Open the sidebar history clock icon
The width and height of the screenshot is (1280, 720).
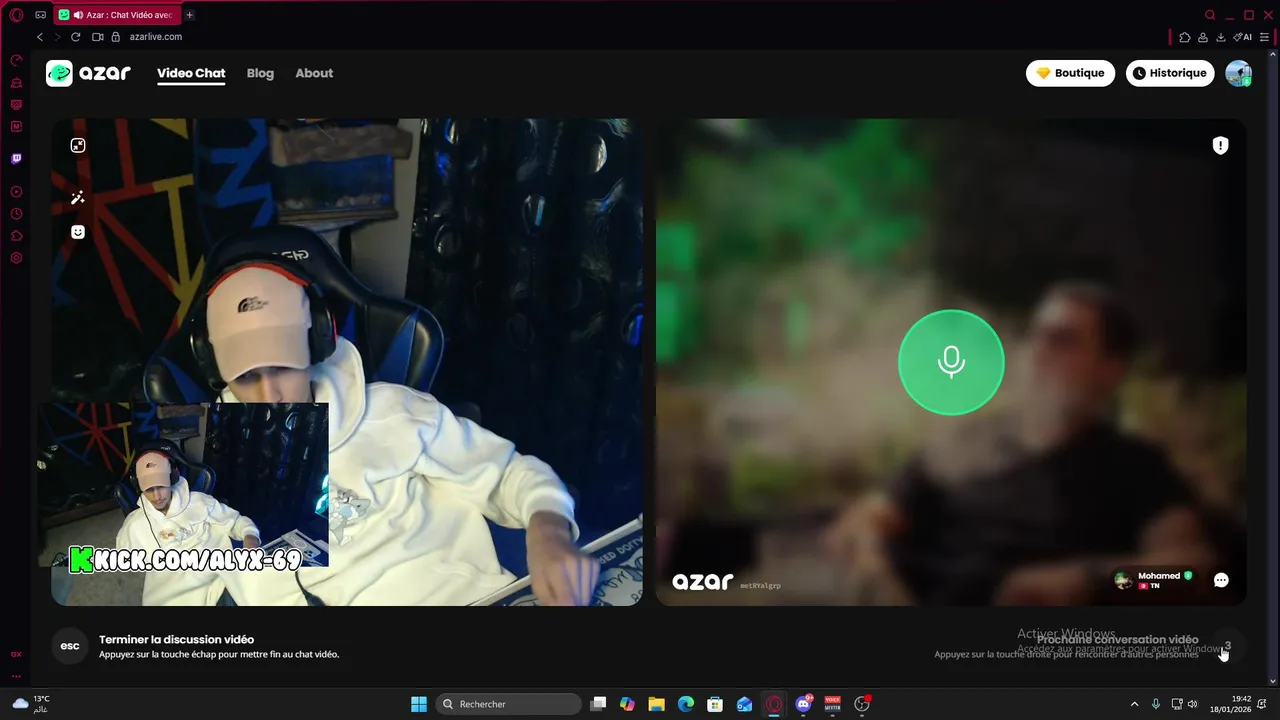click(x=16, y=214)
